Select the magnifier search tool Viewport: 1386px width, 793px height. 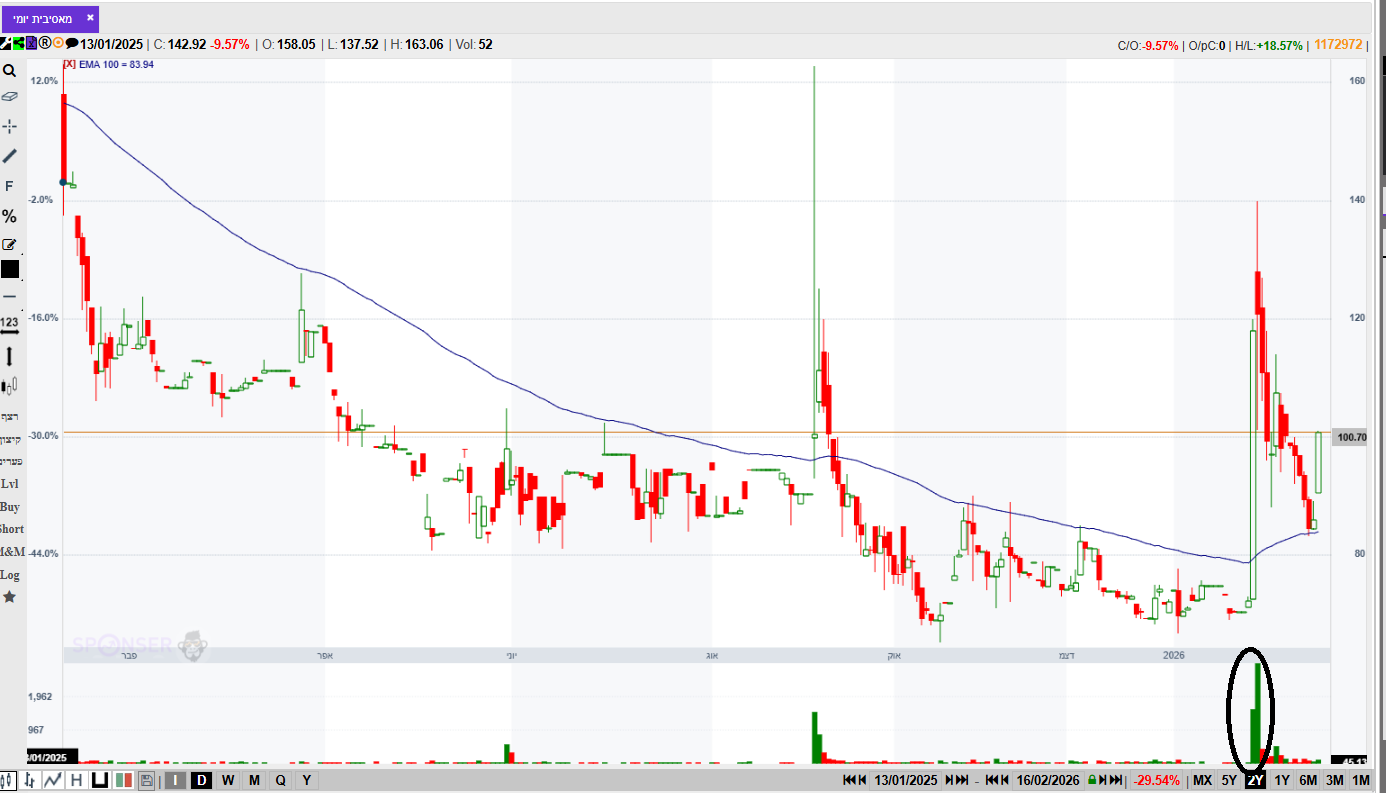click(9, 71)
